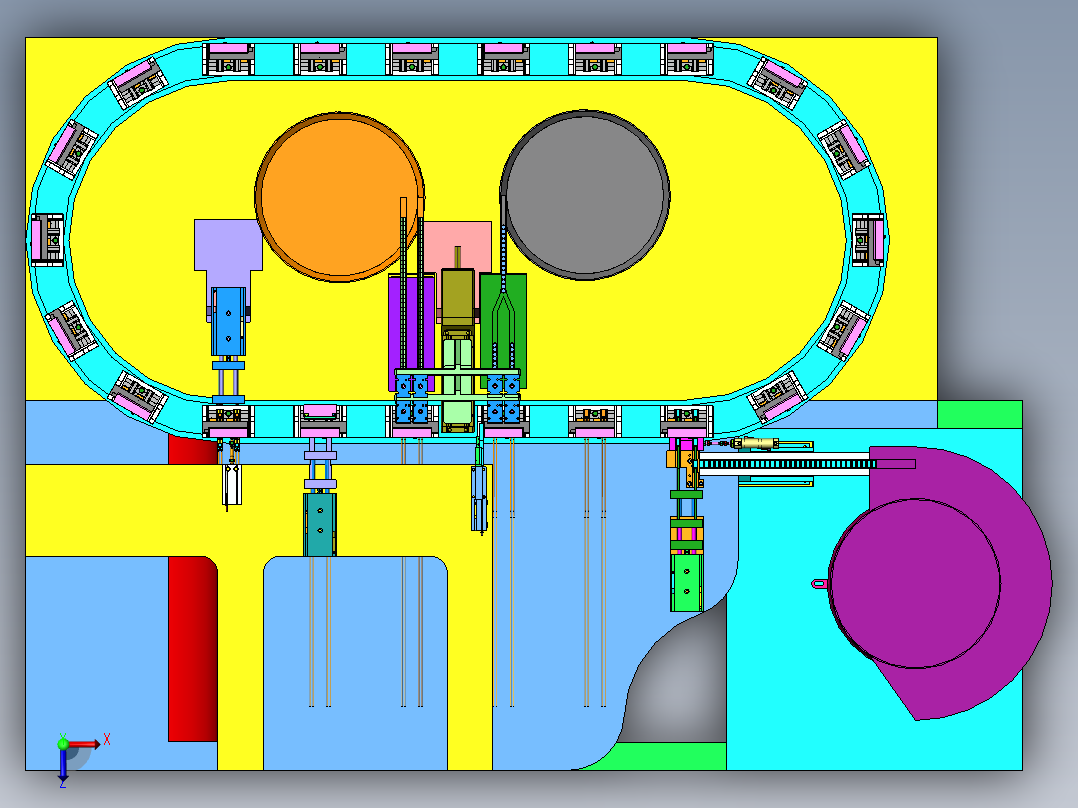This screenshot has height=808, width=1078.
Task: Select the olive motor body in center
Action: pyautogui.click(x=458, y=297)
